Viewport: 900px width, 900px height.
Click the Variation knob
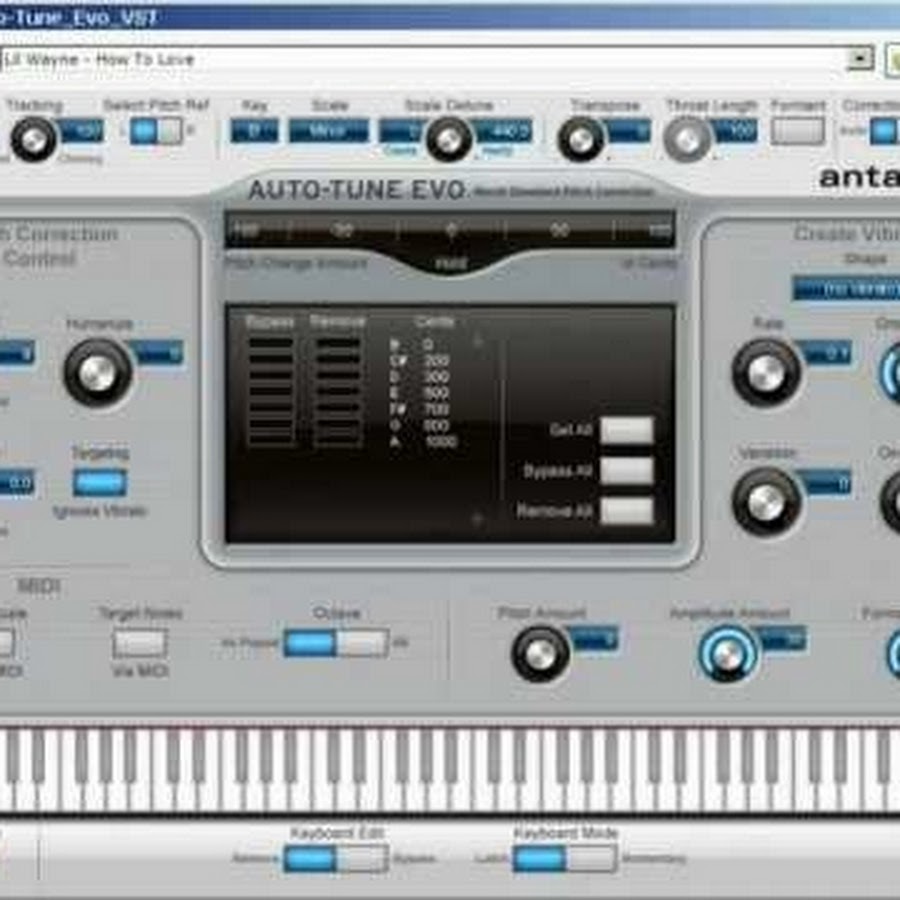766,501
